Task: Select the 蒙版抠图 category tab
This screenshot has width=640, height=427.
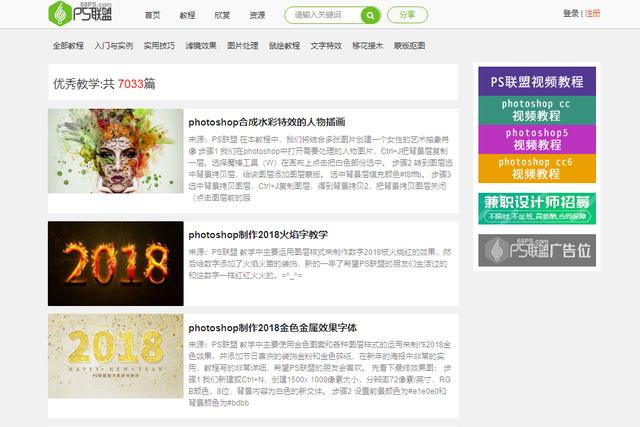Action: coord(409,46)
